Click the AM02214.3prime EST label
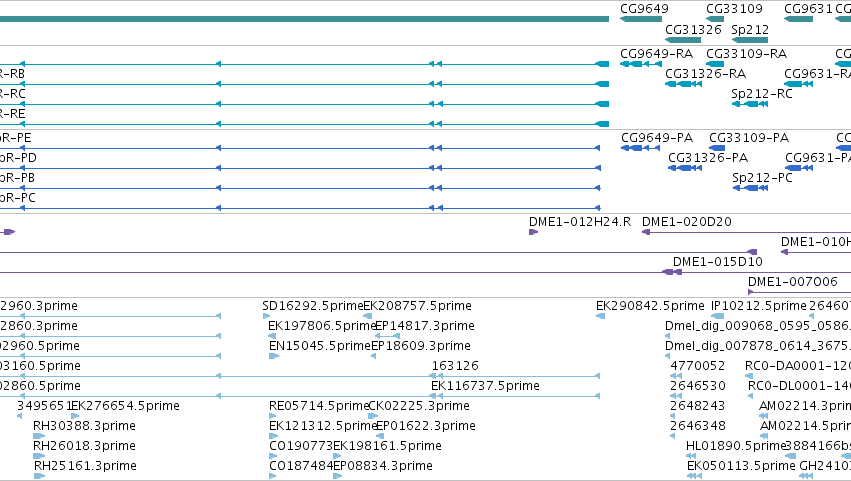 click(x=805, y=406)
